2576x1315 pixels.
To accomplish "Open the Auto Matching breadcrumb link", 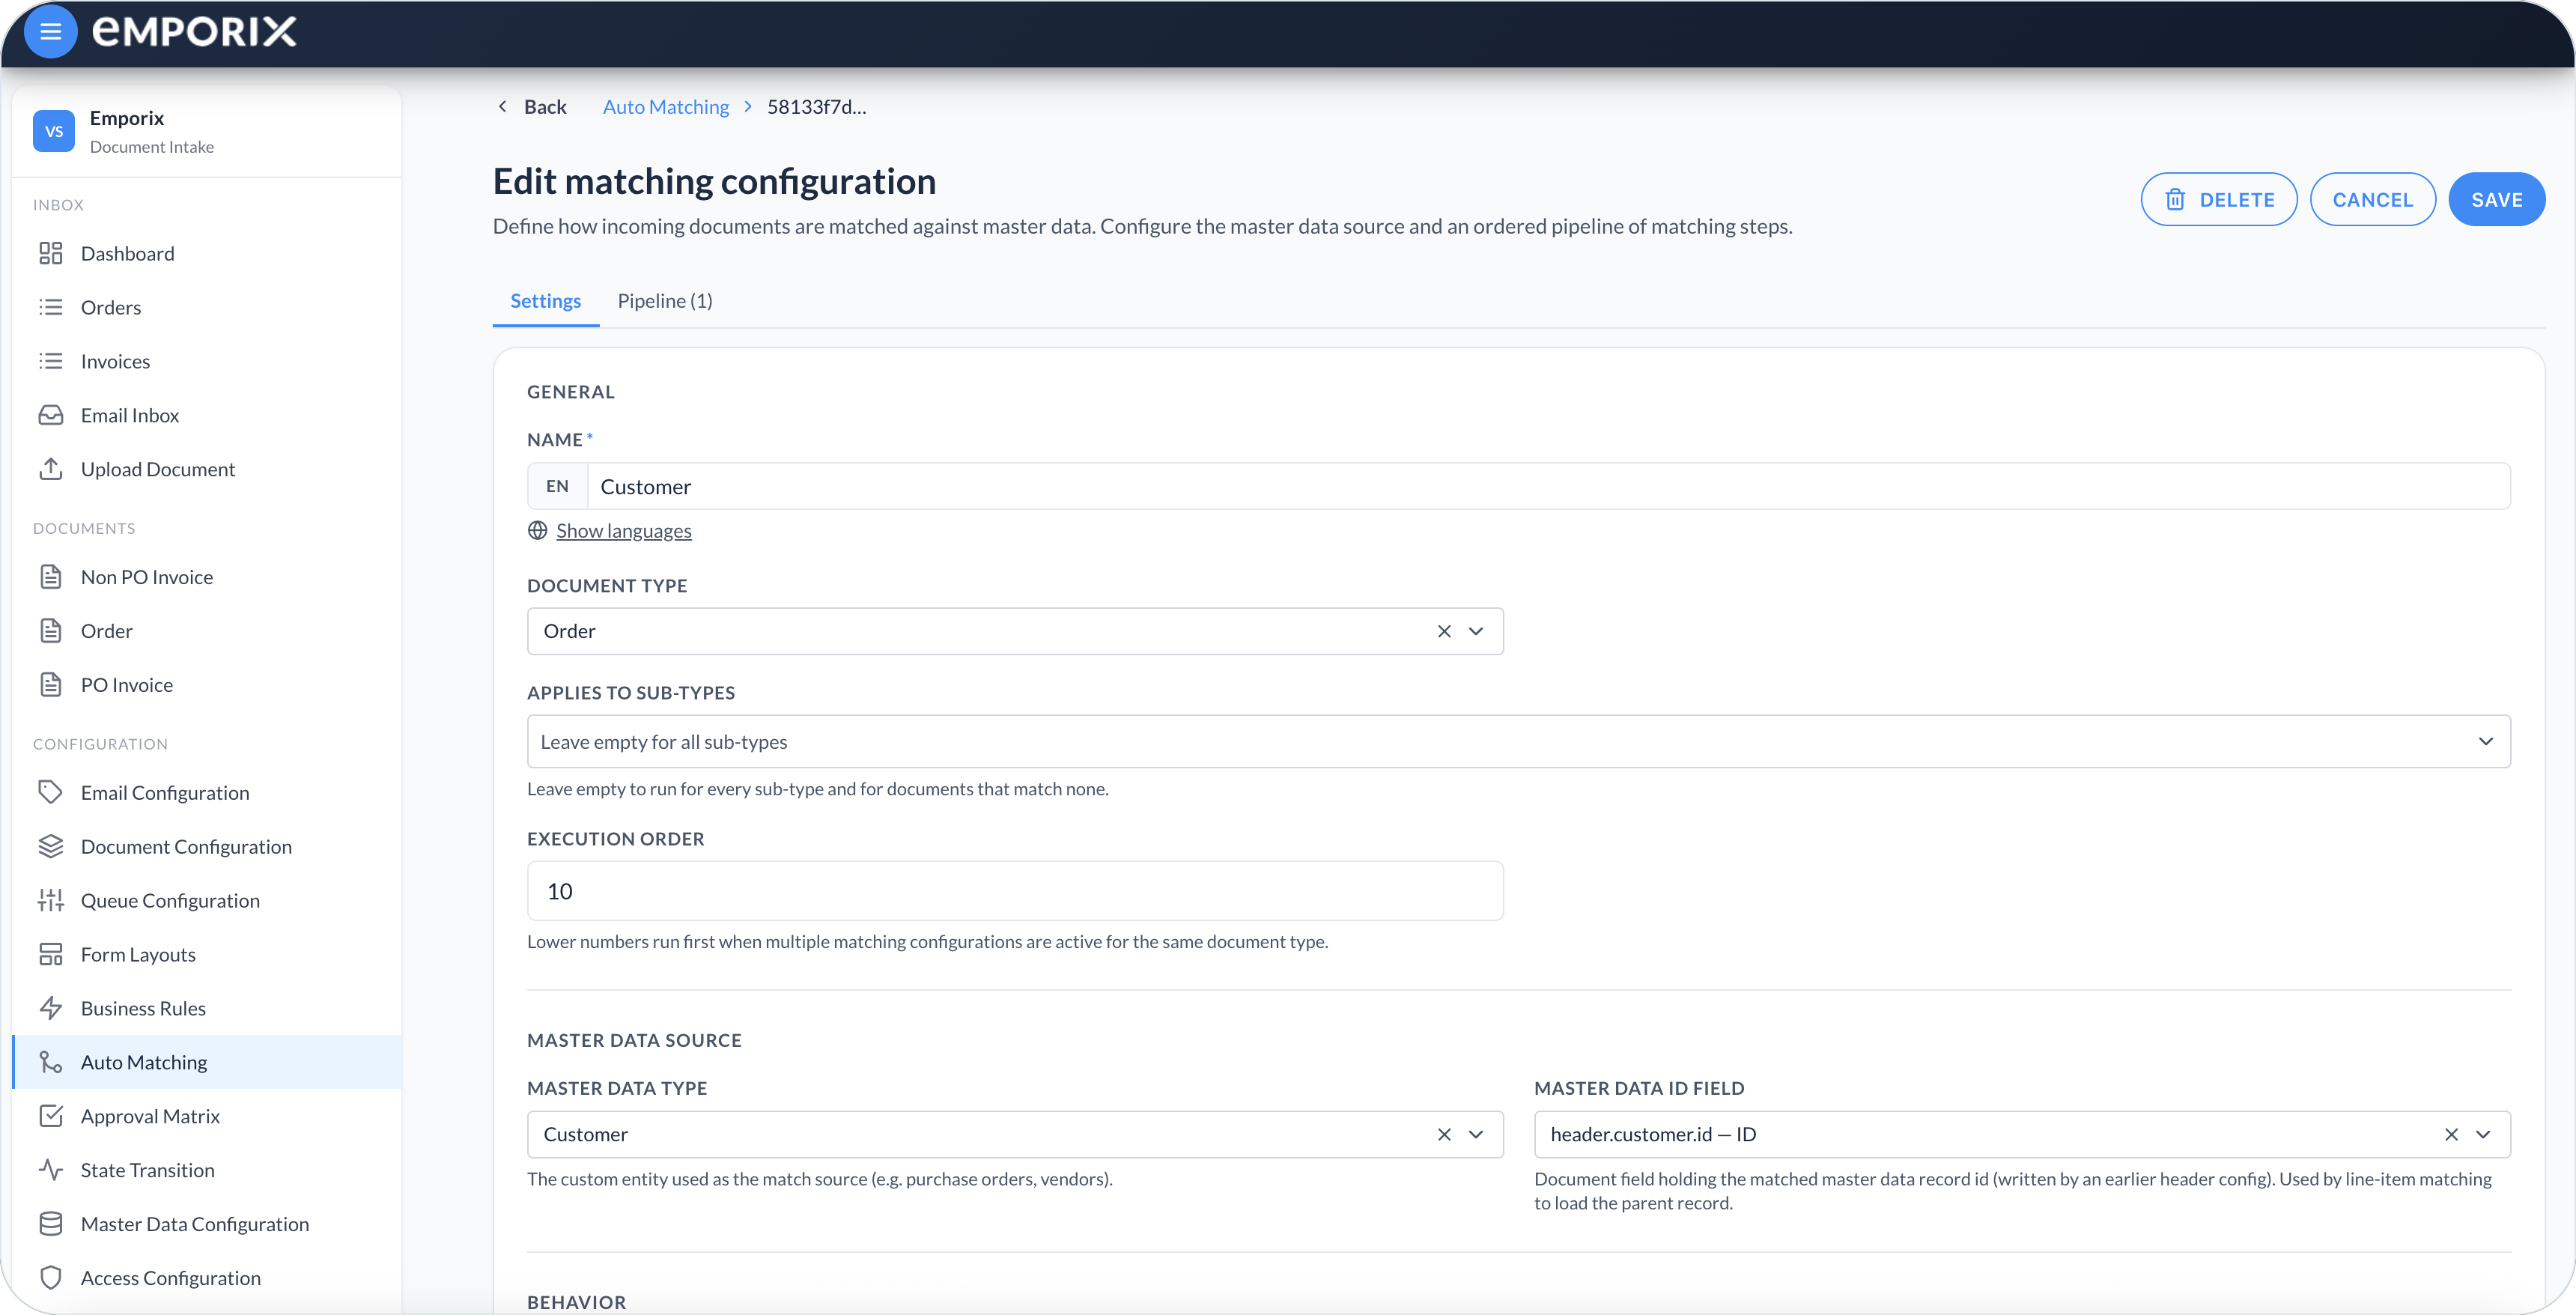I will [x=666, y=107].
